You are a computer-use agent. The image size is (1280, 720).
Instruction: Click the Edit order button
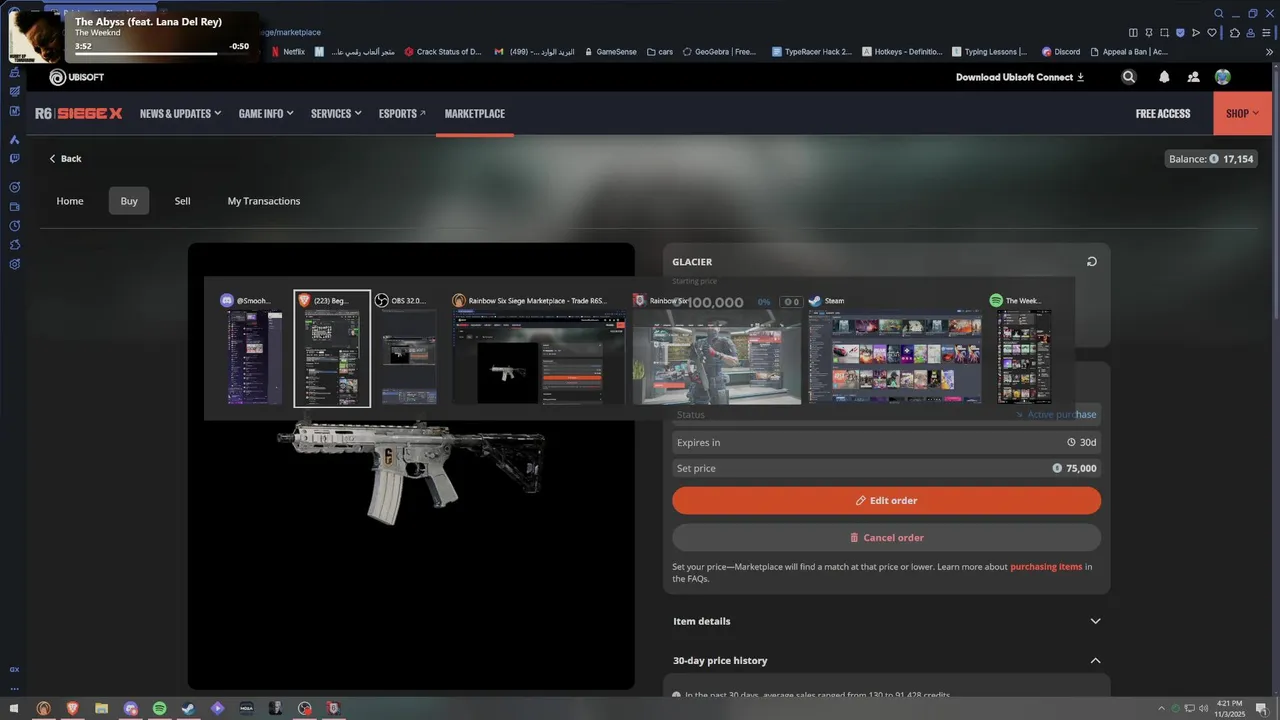[x=886, y=500]
